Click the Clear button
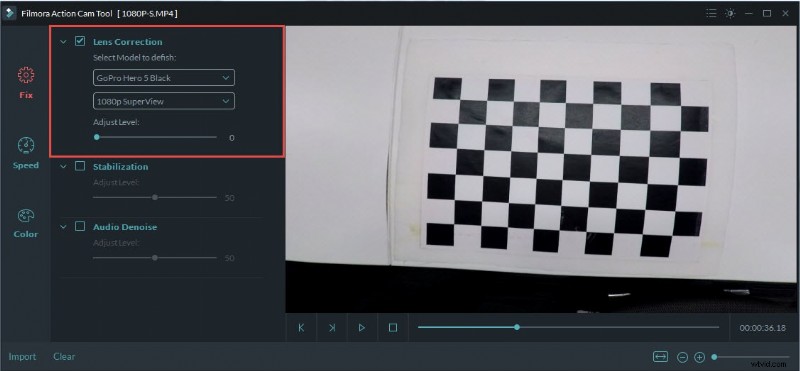 (x=64, y=357)
